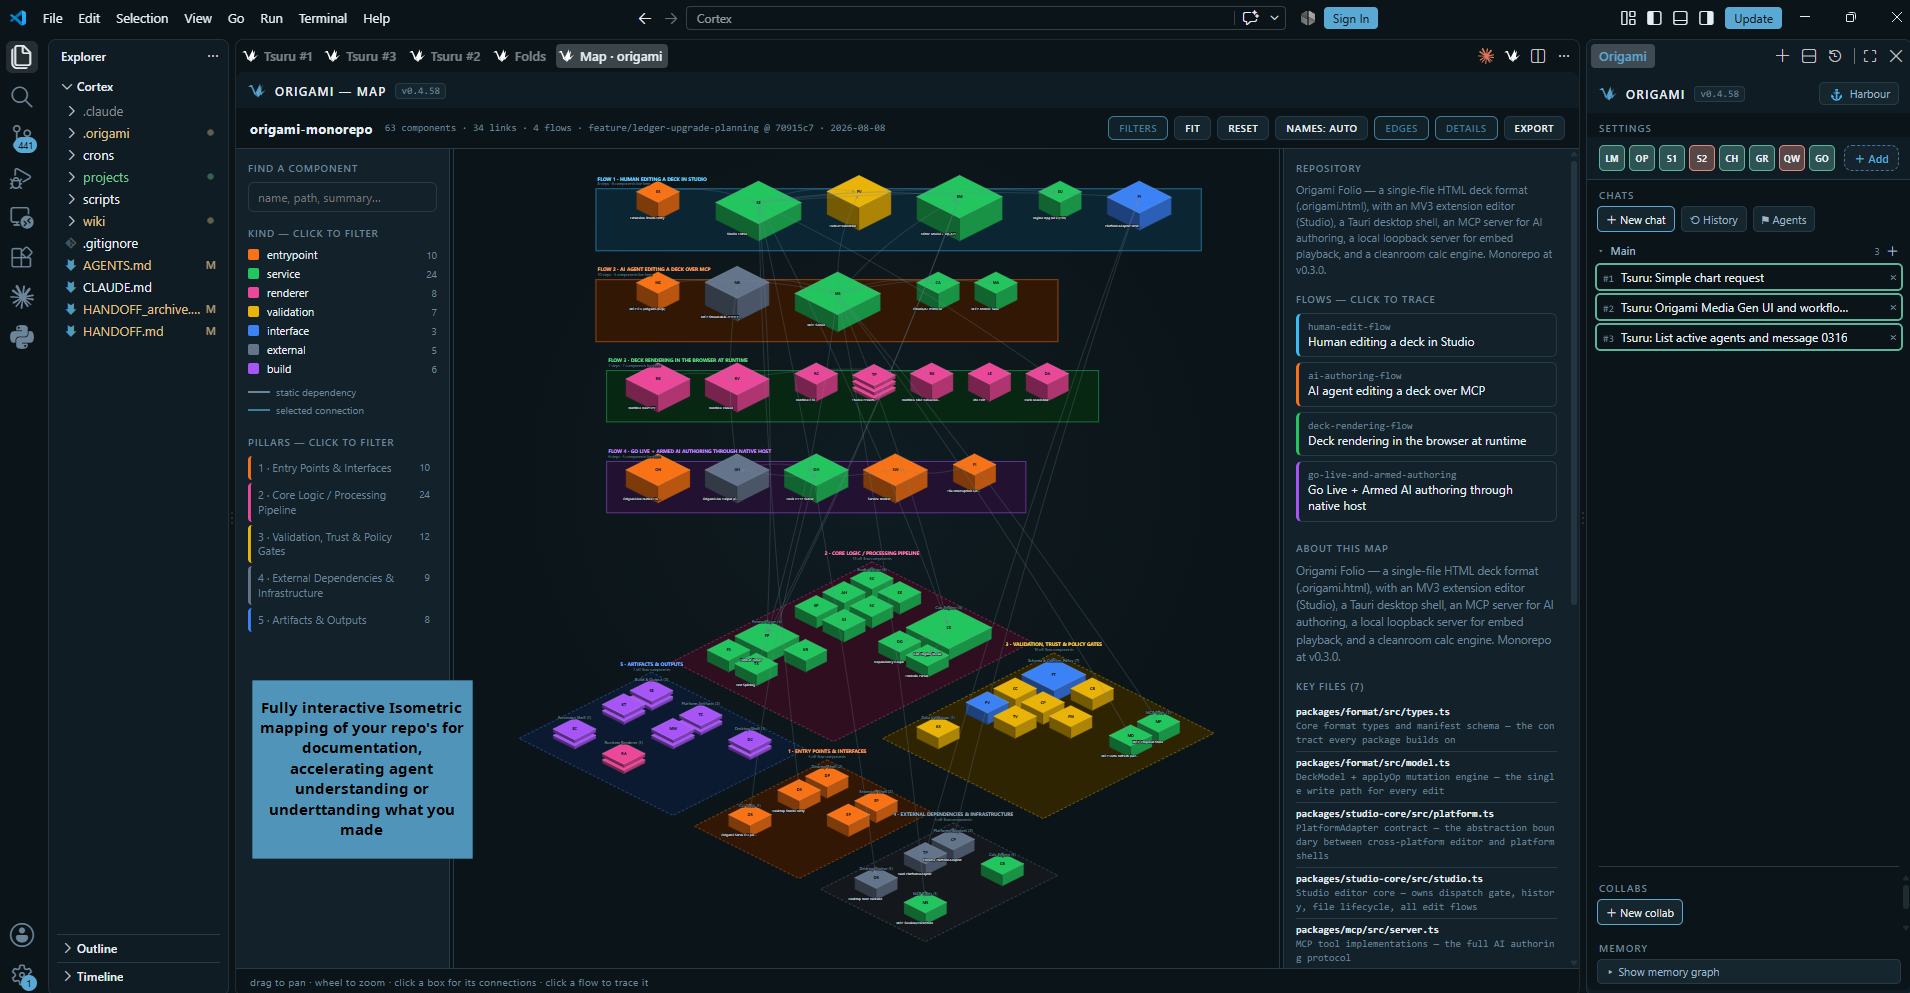The image size is (1910, 993).
Task: Expand the .origami folder
Action: (72, 133)
